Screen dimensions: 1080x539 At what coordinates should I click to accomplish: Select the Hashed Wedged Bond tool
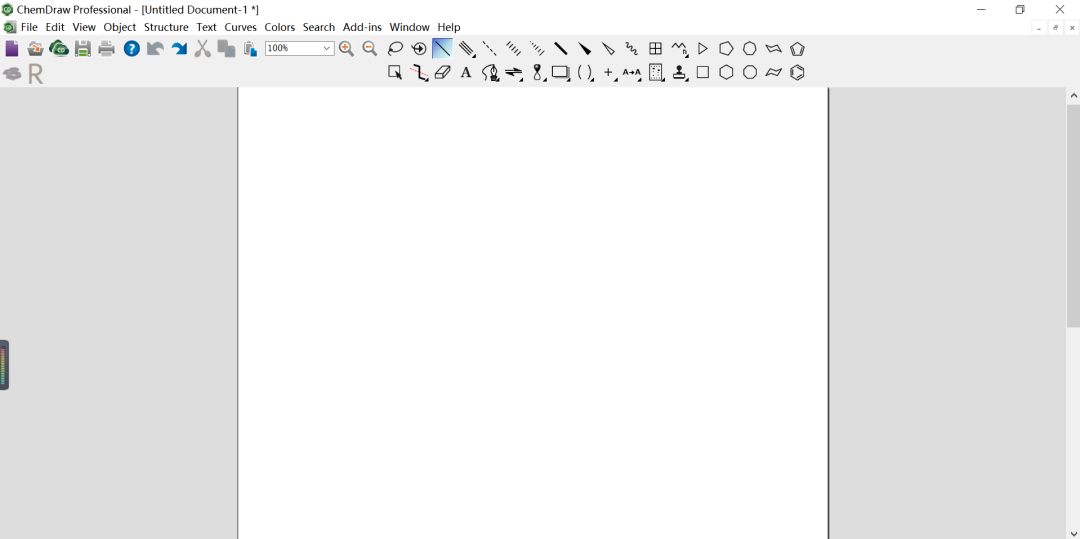tap(537, 48)
